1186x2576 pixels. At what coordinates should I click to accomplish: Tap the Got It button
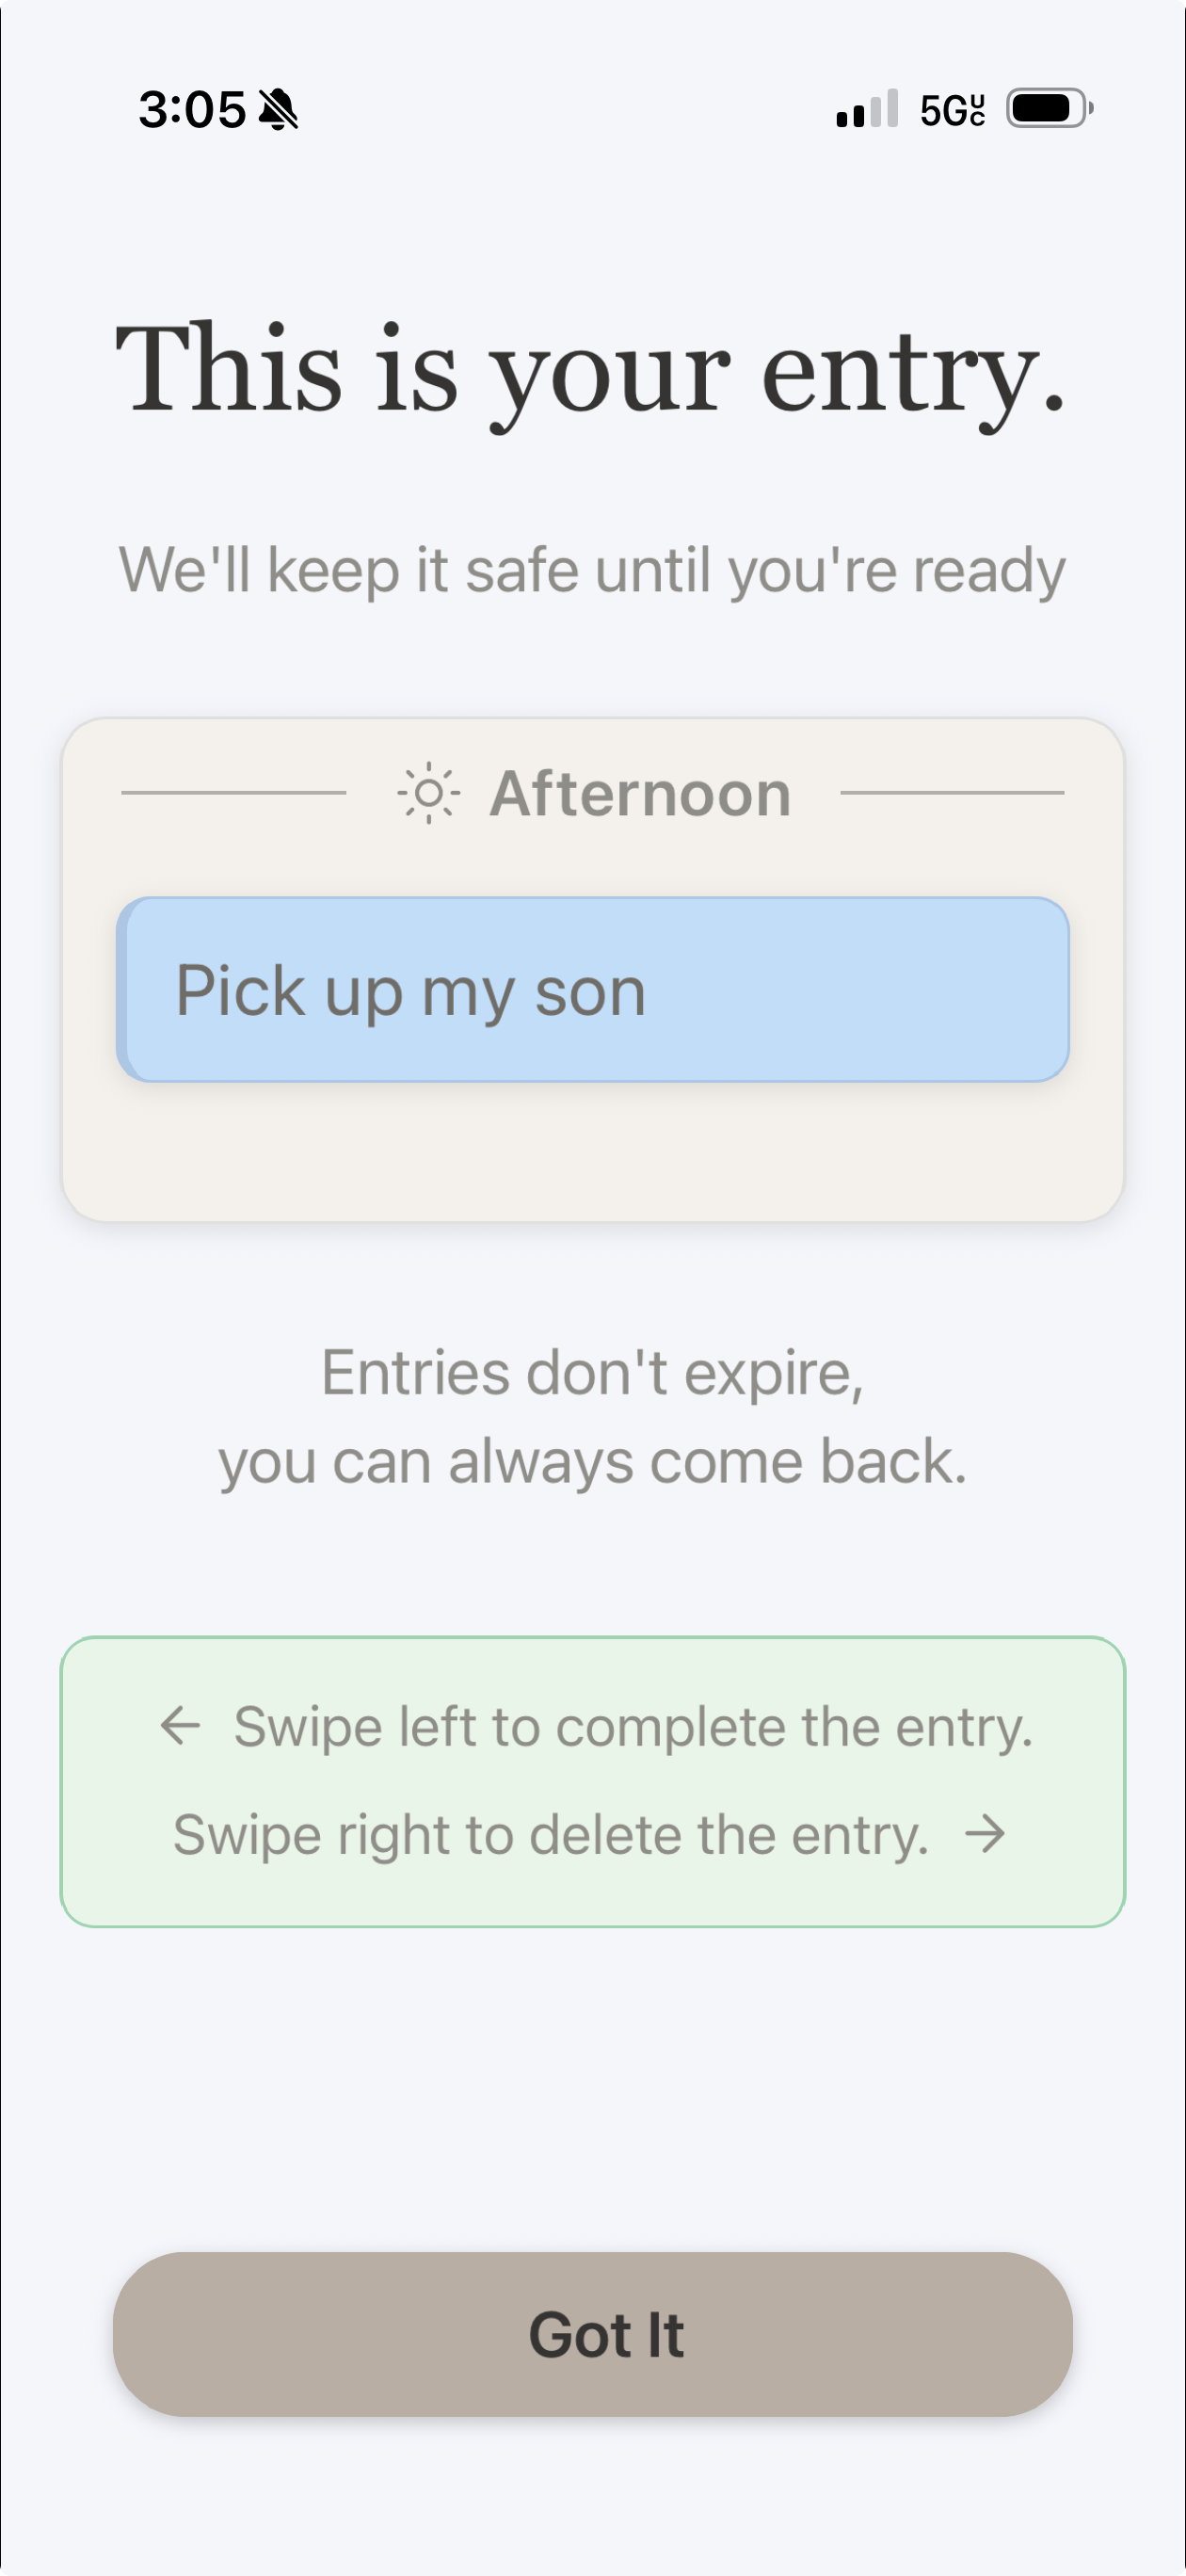pos(593,2334)
